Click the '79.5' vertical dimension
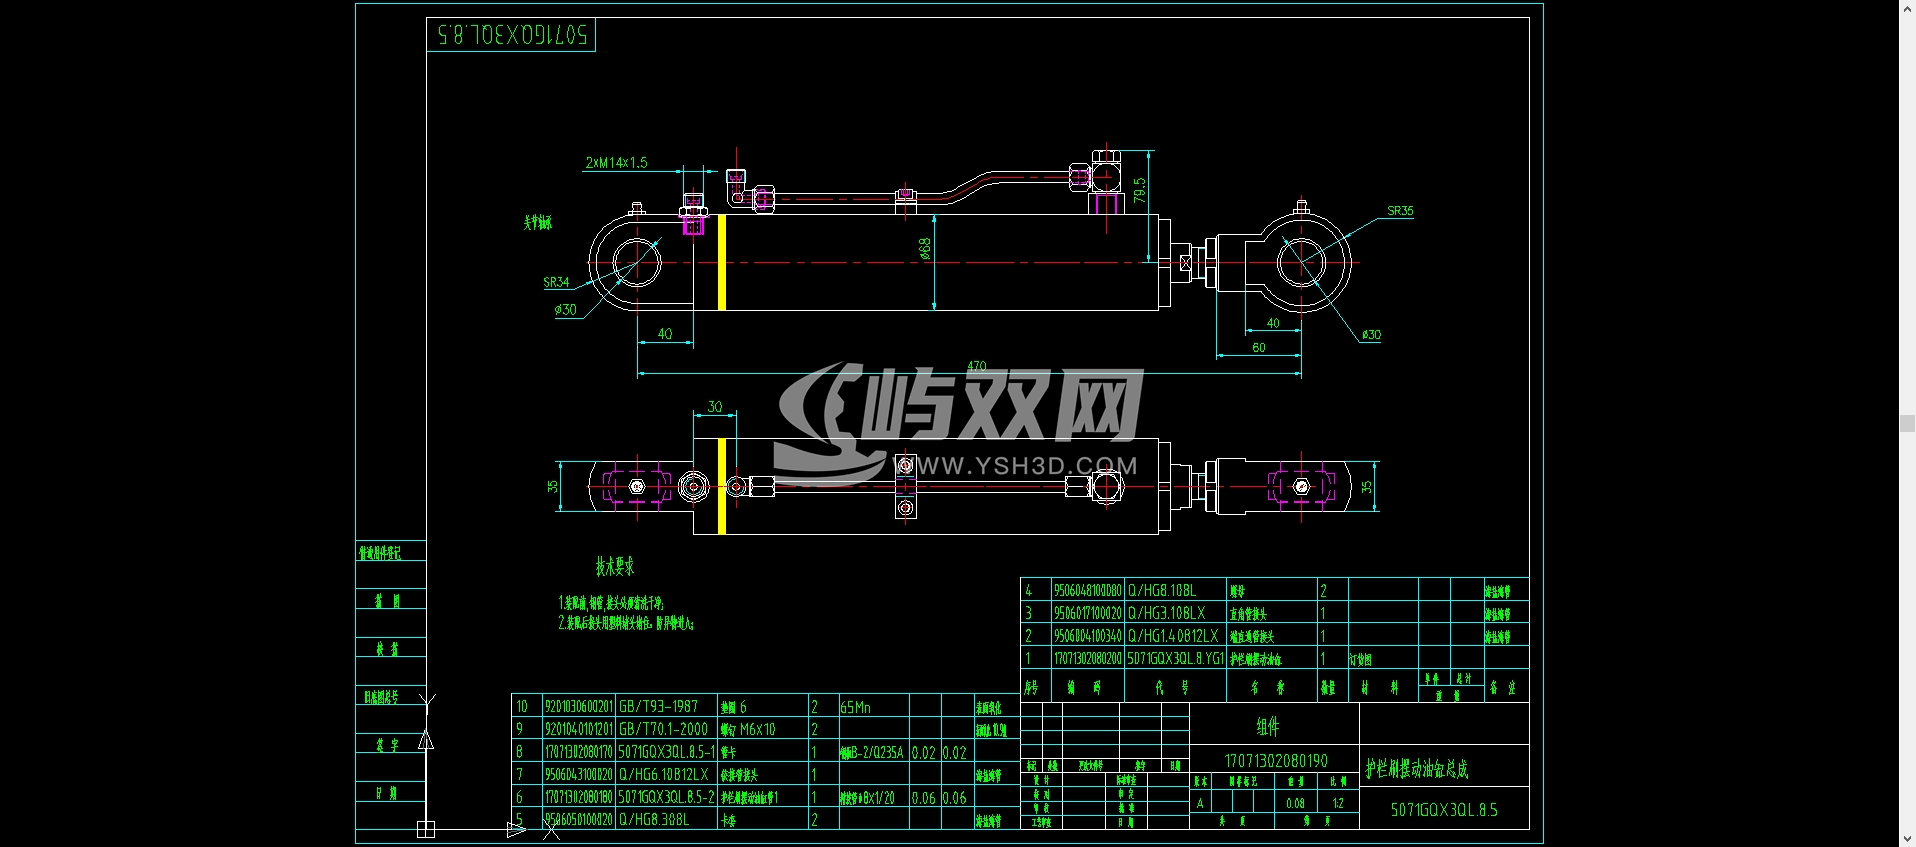The height and width of the screenshot is (847, 1916). (x=1139, y=190)
